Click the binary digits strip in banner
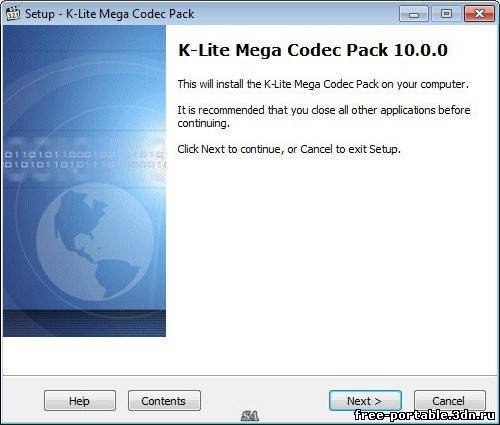The image size is (500, 425). coord(84,160)
